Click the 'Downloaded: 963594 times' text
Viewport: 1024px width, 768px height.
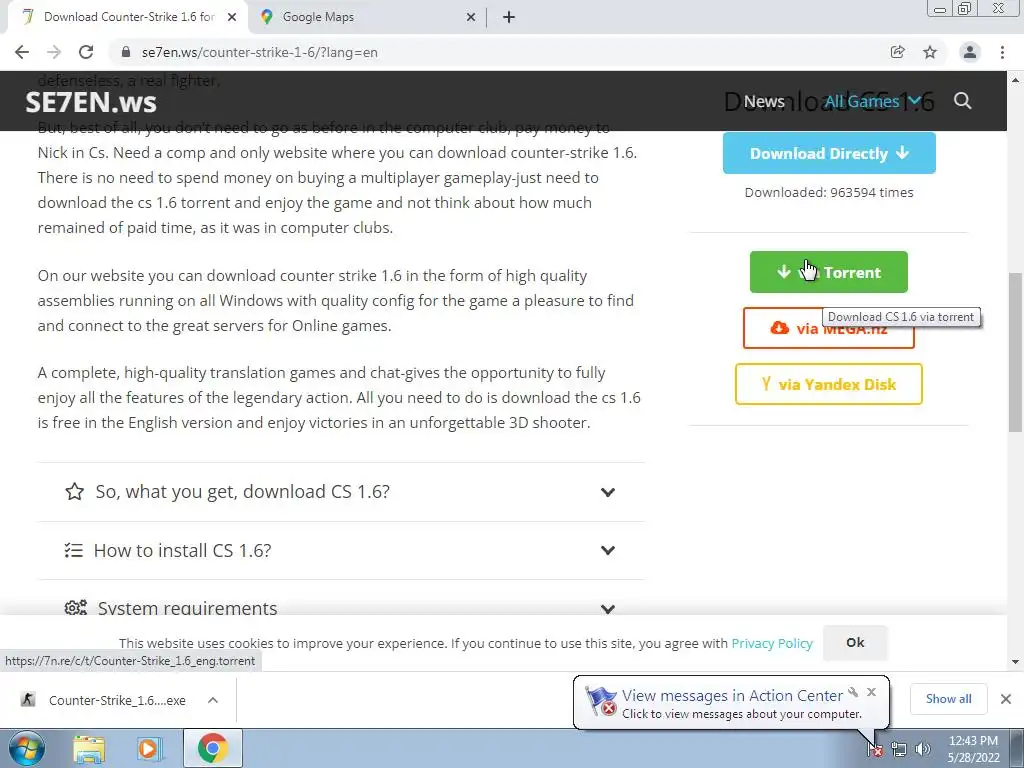829,193
